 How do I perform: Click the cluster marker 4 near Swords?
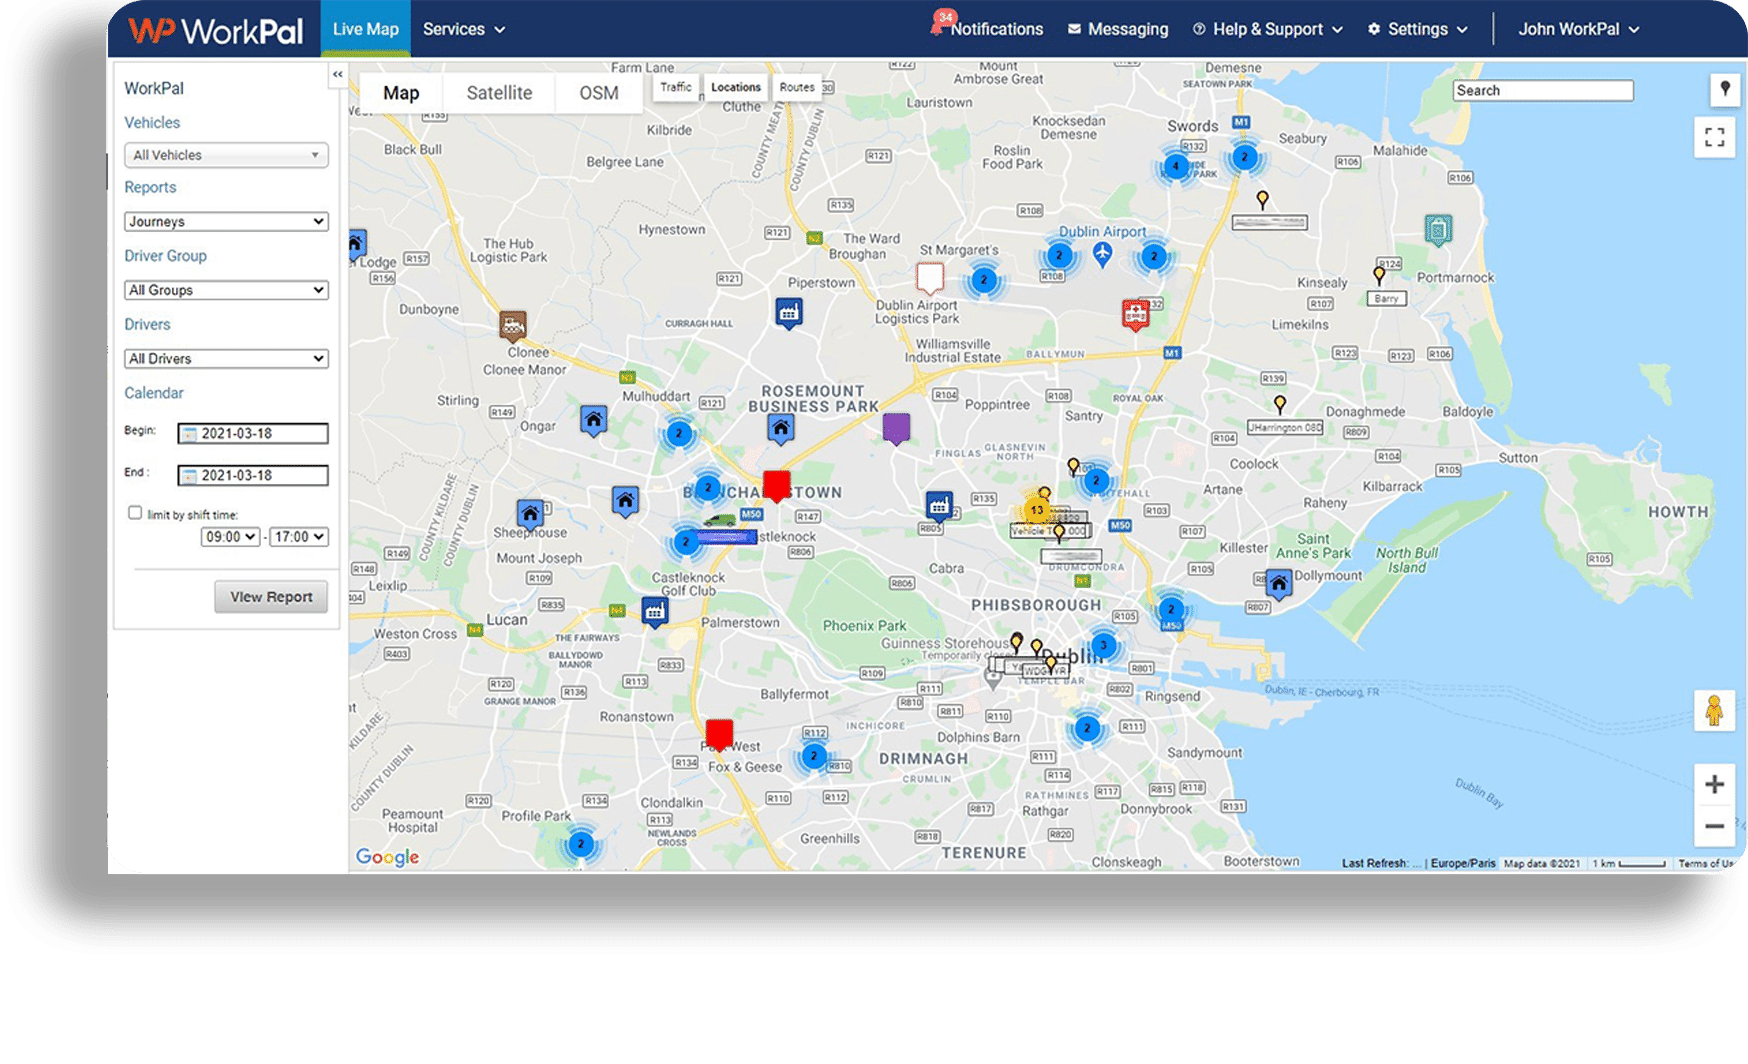(1176, 167)
